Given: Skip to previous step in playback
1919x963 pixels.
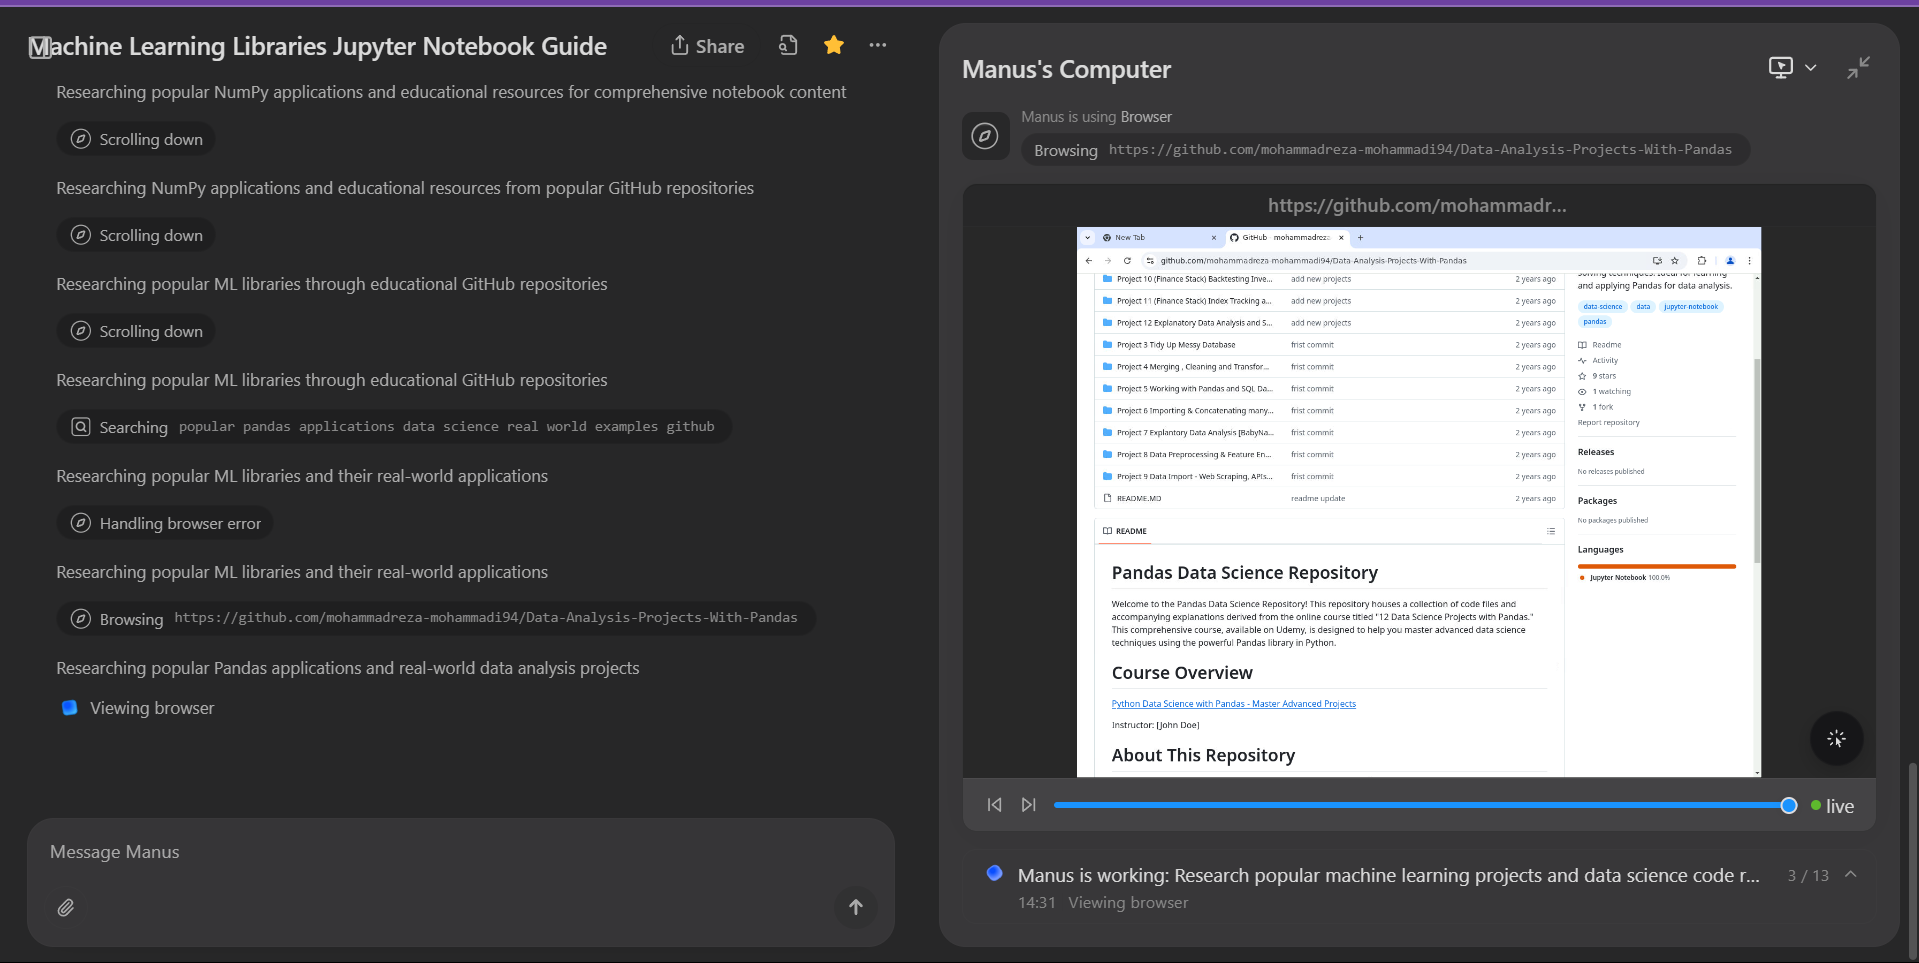Looking at the screenshot, I should tap(994, 805).
